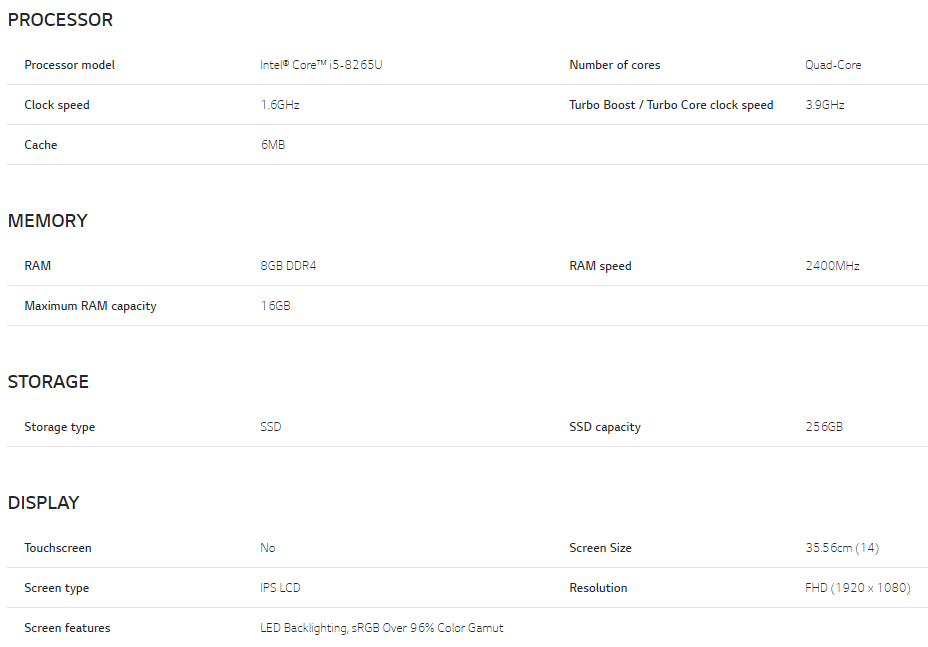Click the Cache 6MB value
The height and width of the screenshot is (647, 928).
pyautogui.click(x=273, y=145)
